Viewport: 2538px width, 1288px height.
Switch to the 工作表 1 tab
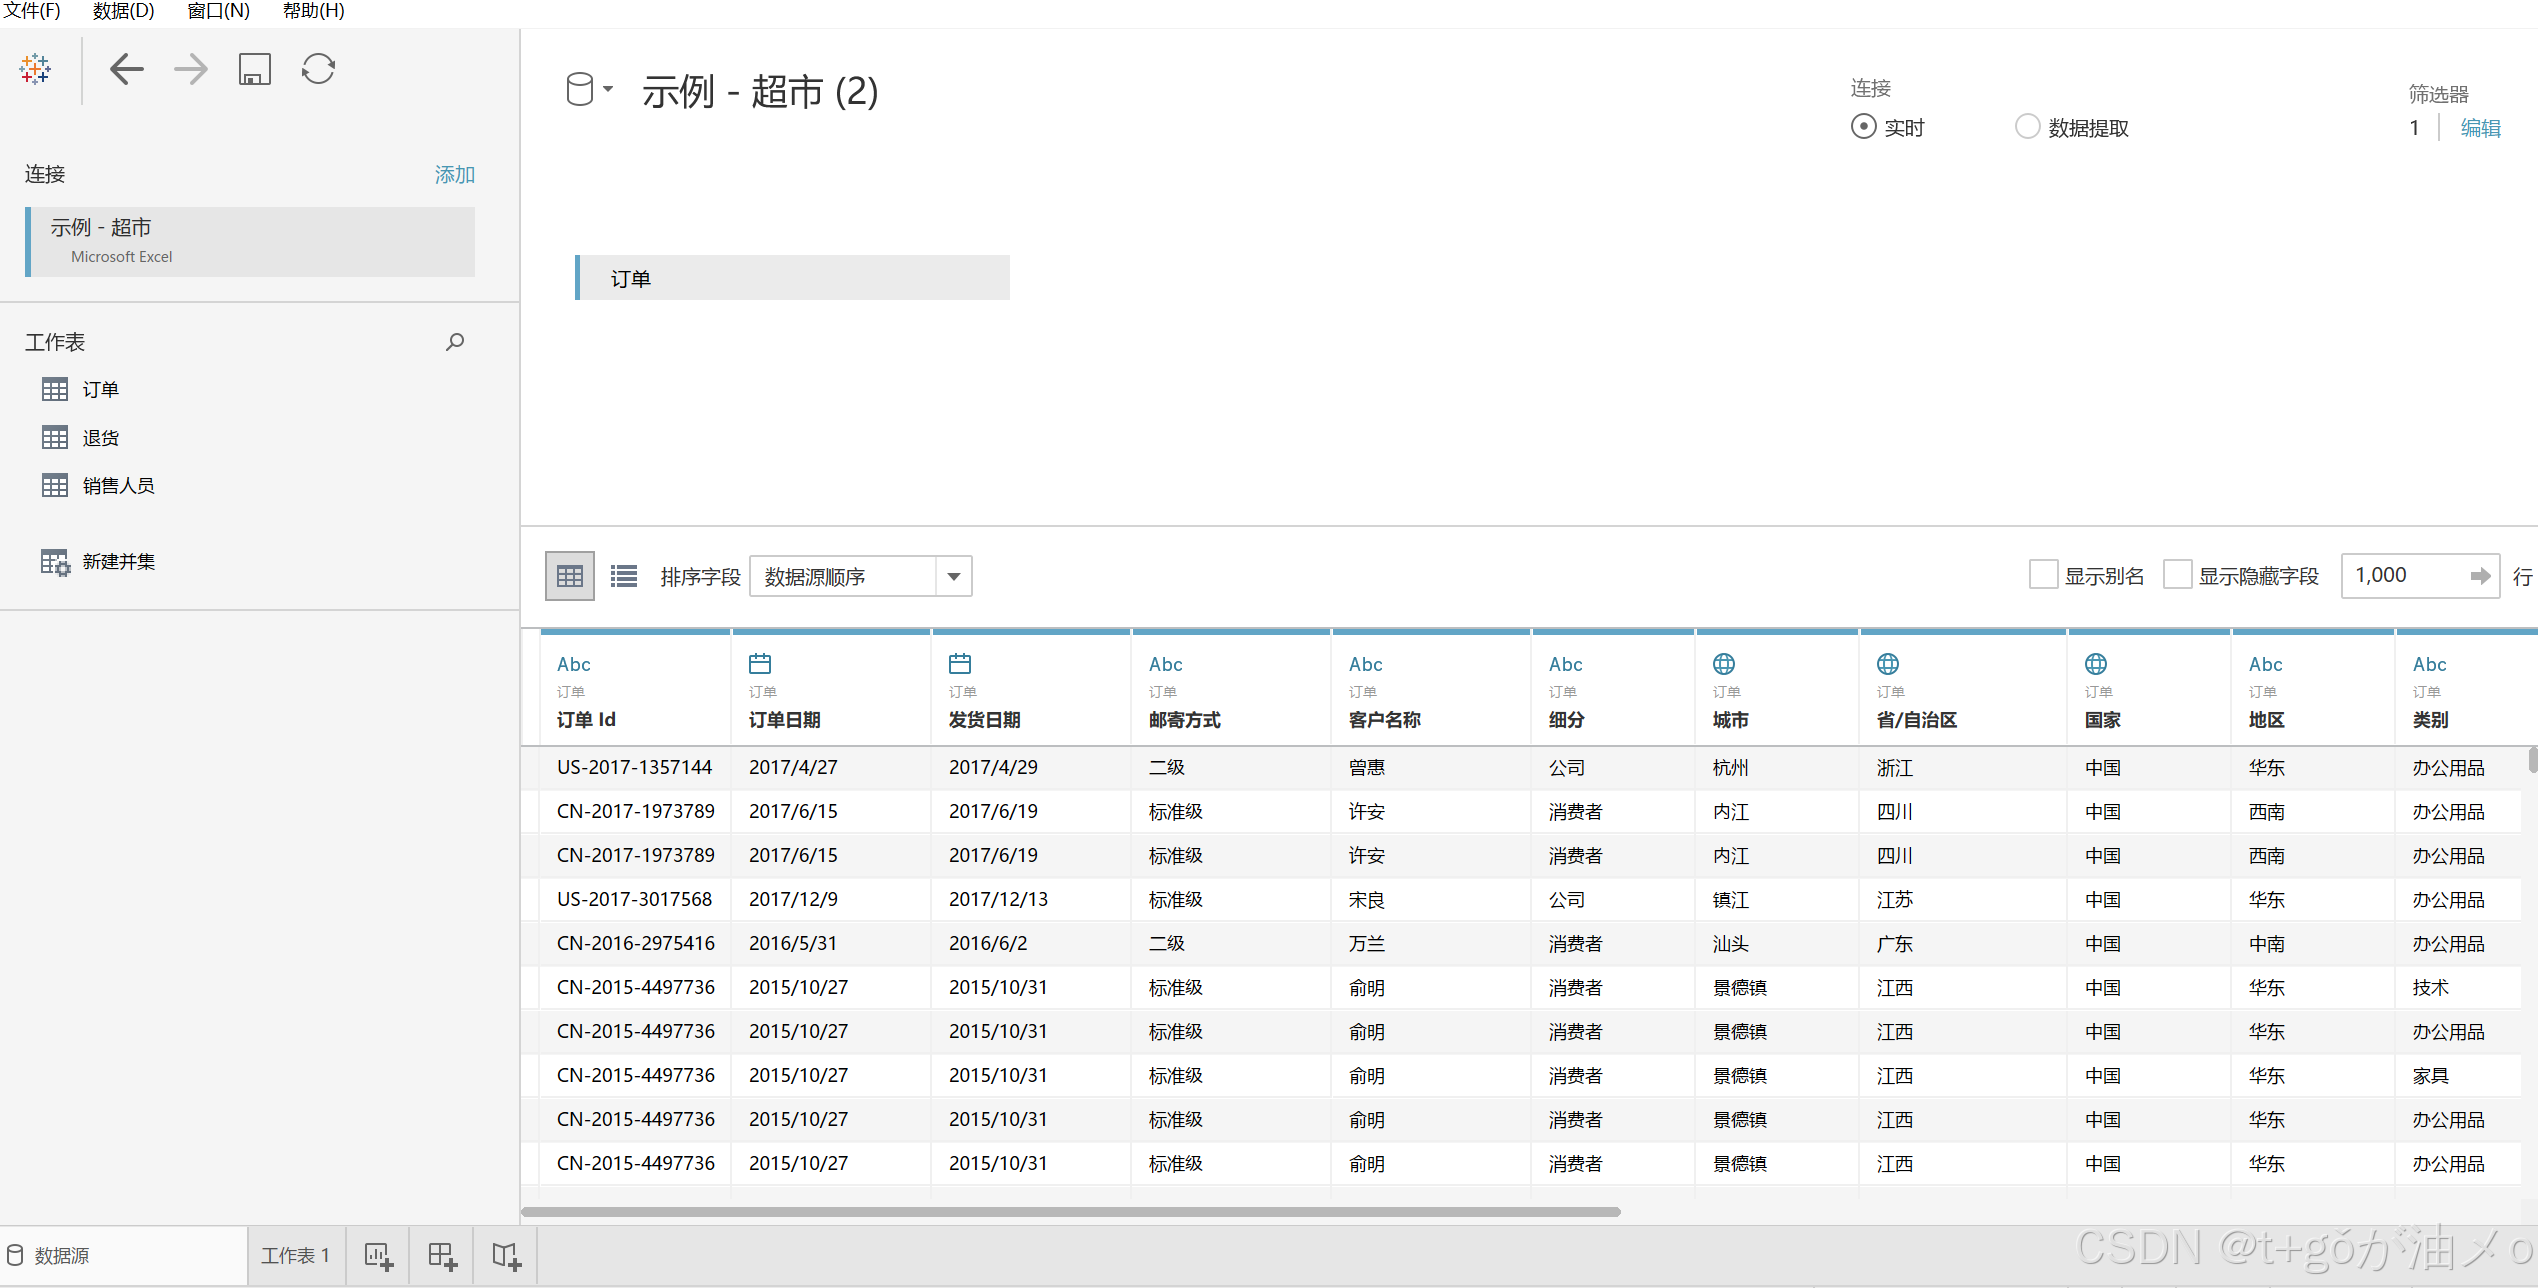295,1256
